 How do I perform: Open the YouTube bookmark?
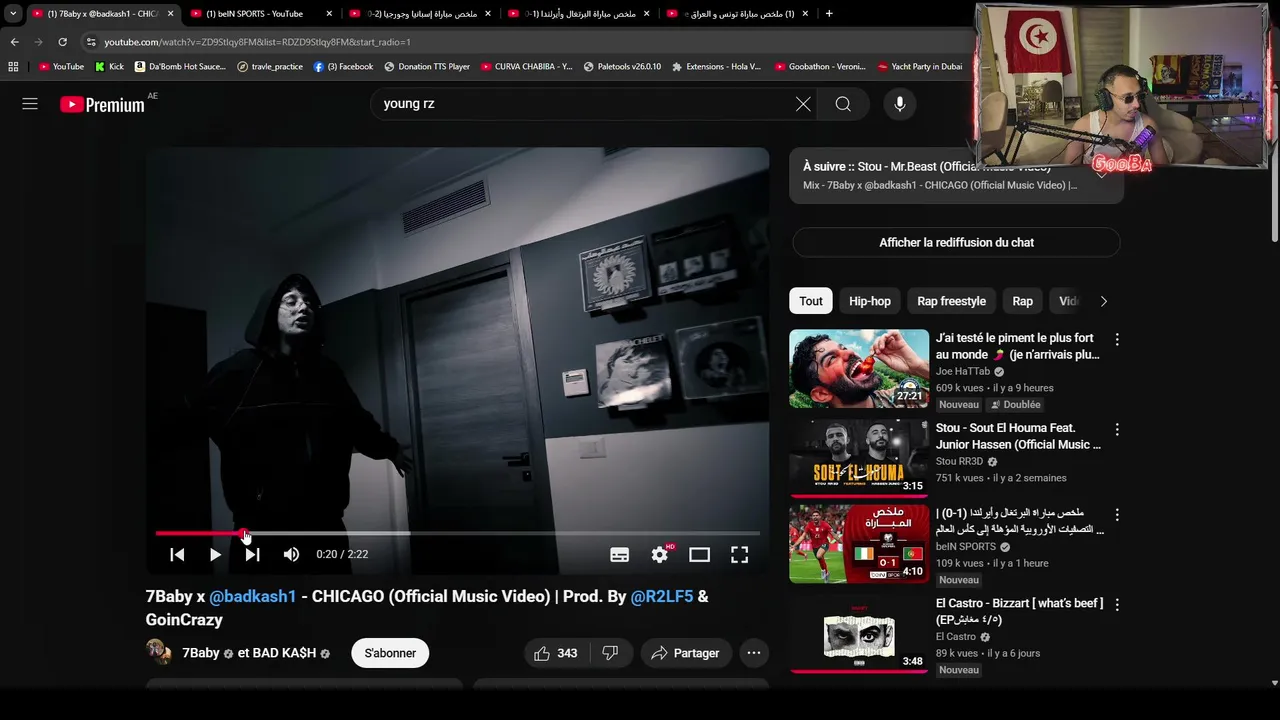[x=61, y=67]
